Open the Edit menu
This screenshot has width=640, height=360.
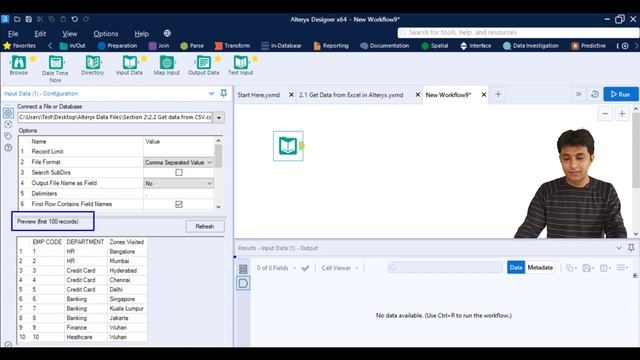[x=40, y=34]
